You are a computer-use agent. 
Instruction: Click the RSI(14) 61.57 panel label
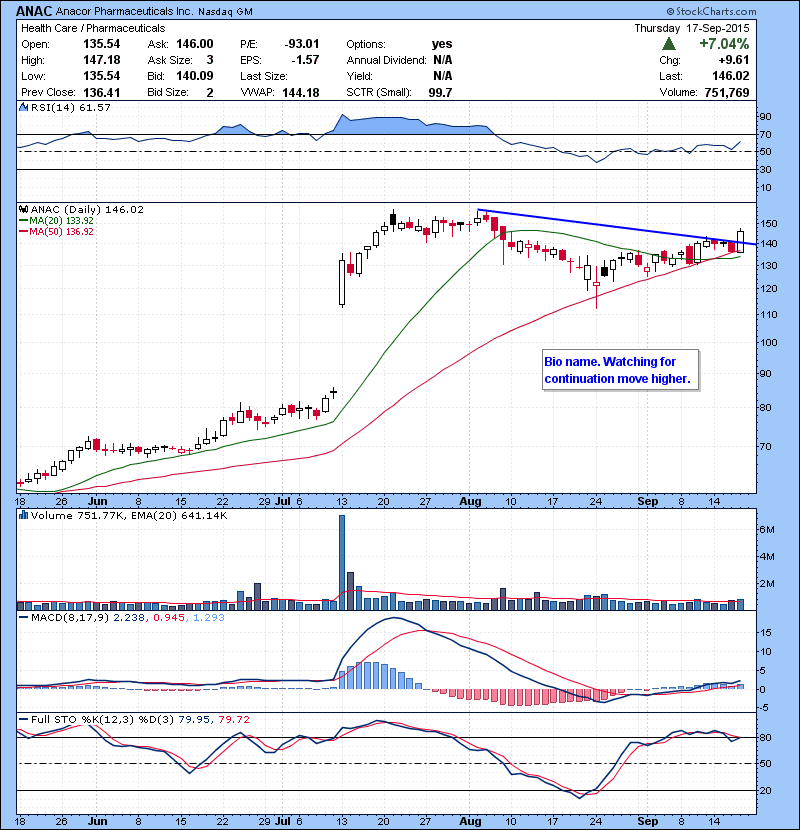[70, 107]
